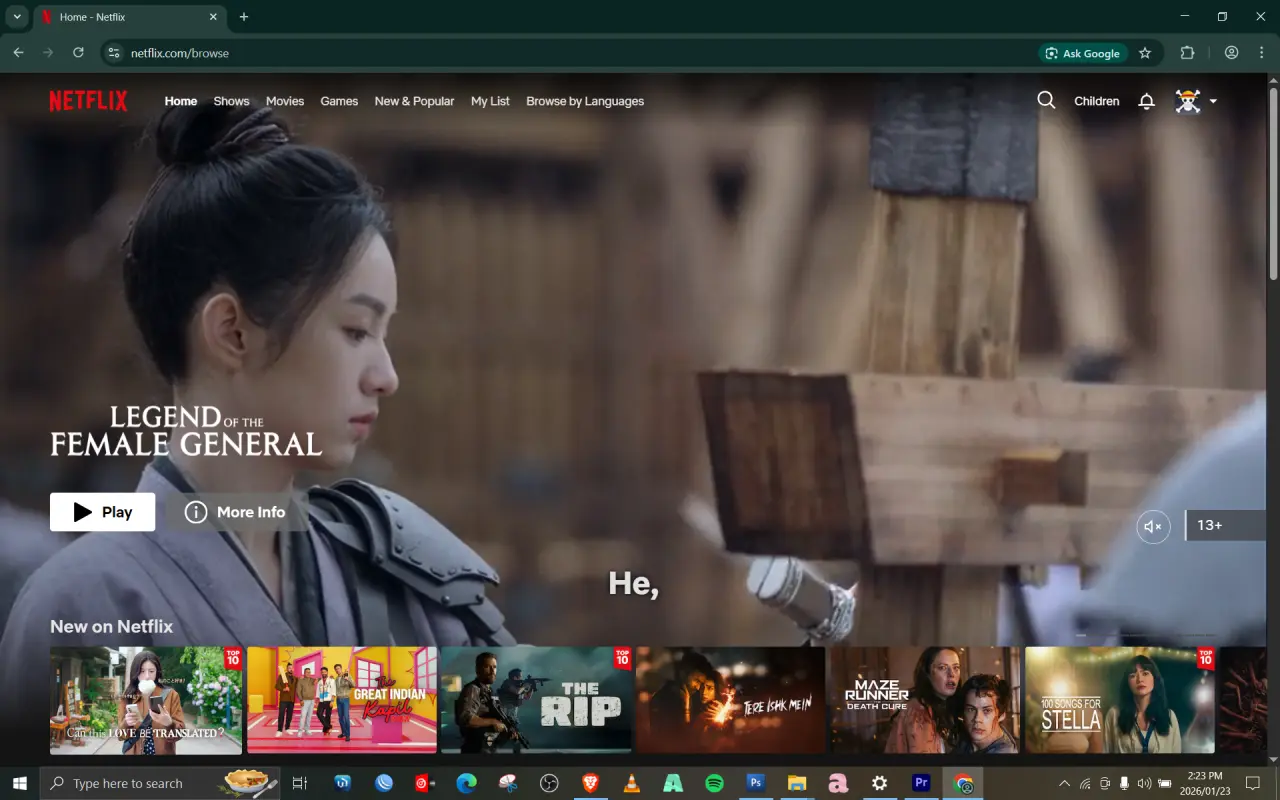The image size is (1280, 800).
Task: Open Windows Settings gear in taskbar
Action: click(880, 783)
